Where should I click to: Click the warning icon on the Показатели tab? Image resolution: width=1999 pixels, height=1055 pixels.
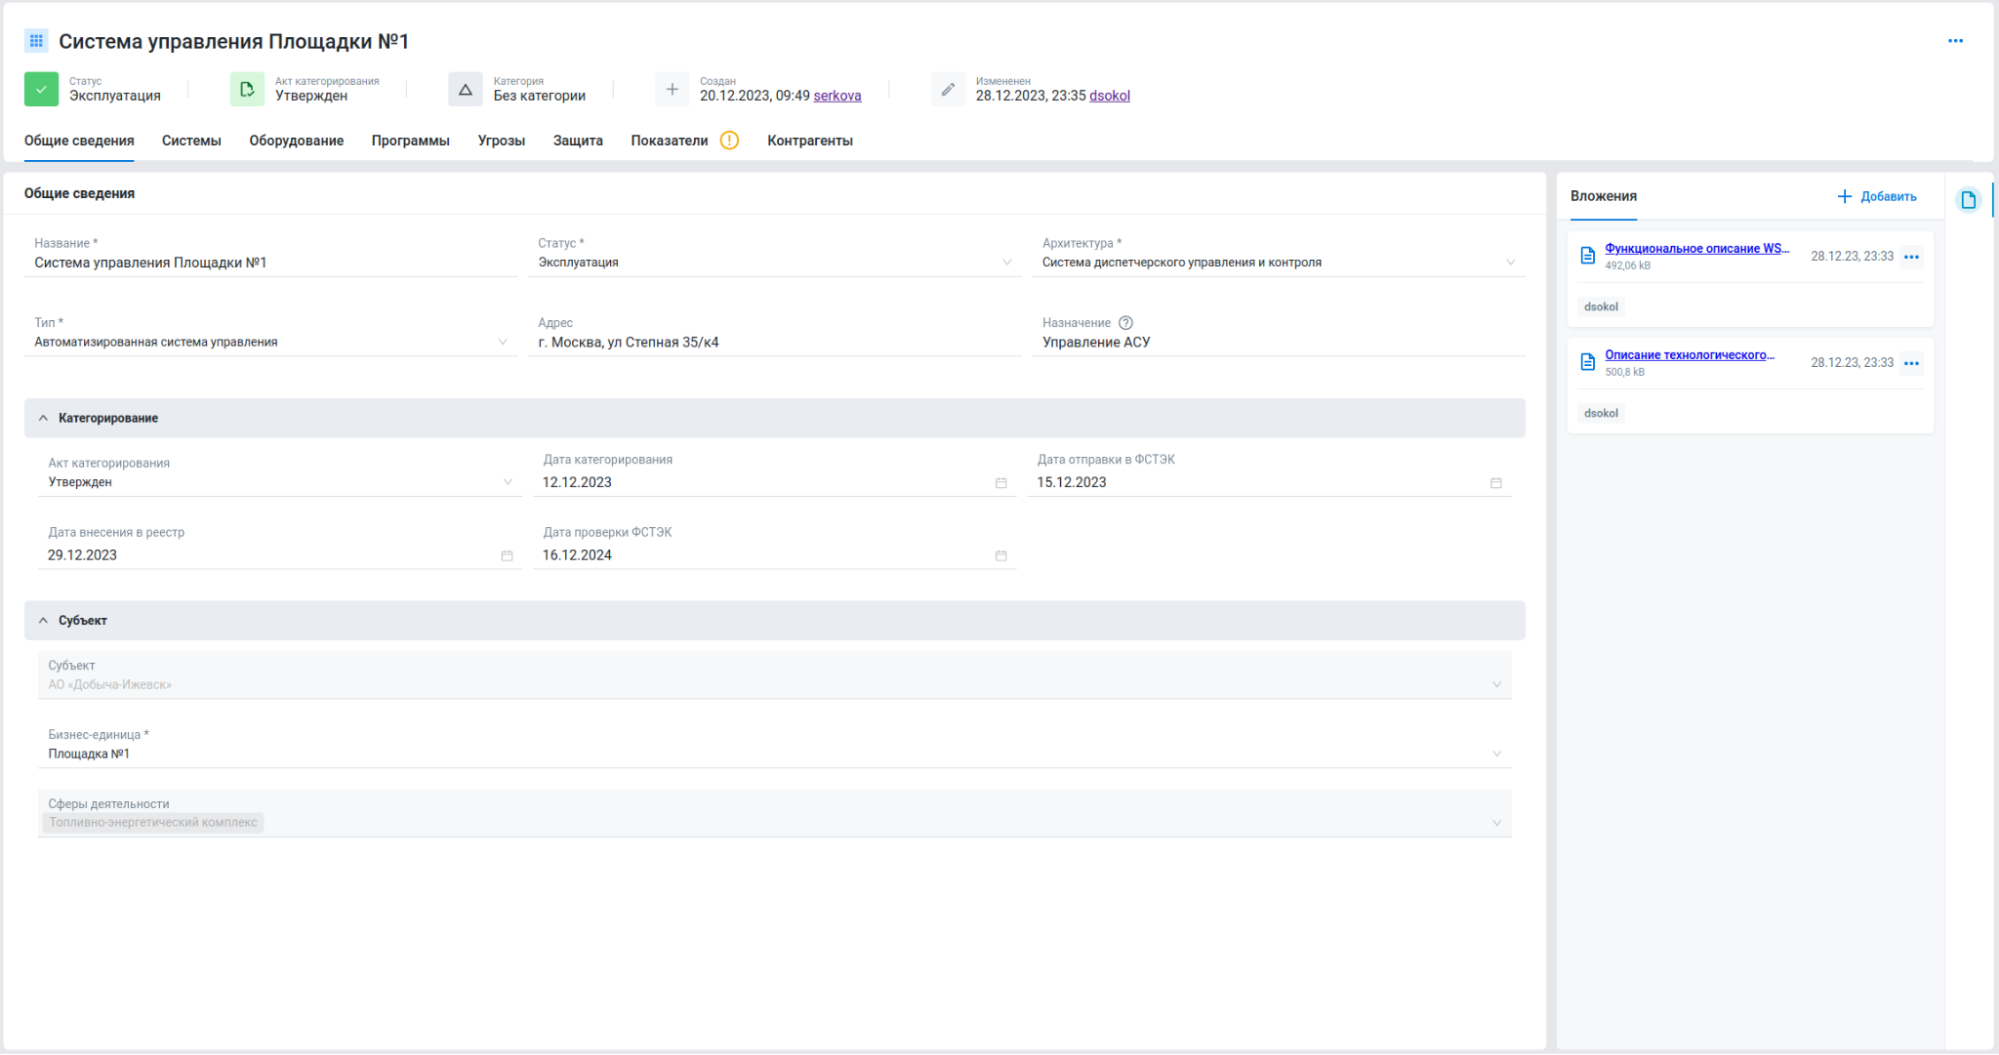[x=730, y=140]
